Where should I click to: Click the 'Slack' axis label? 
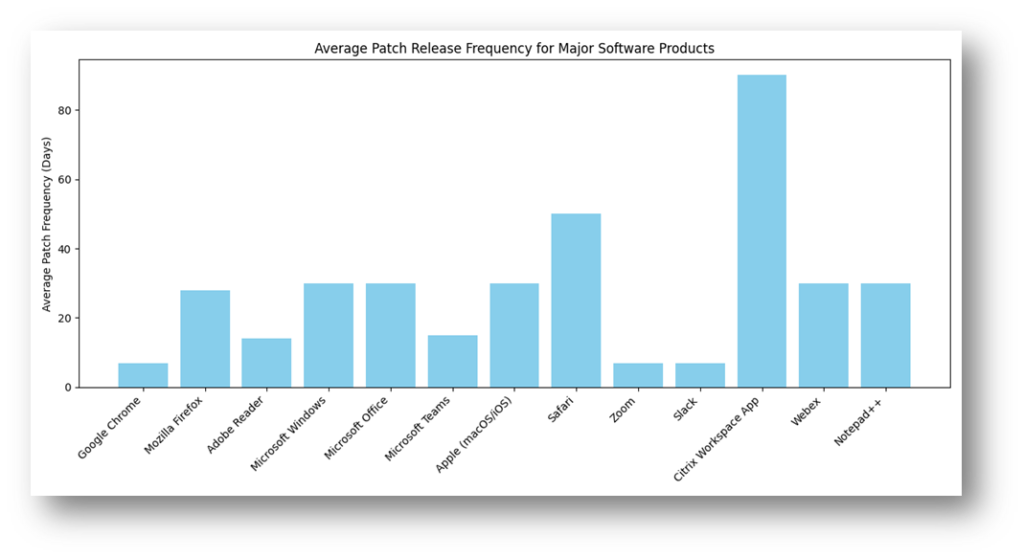[x=685, y=409]
